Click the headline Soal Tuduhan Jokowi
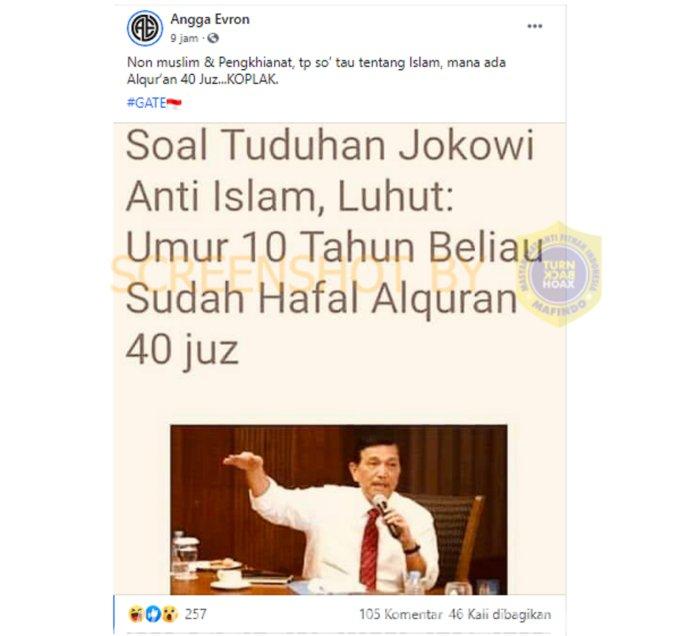The width and height of the screenshot is (680, 636). click(330, 145)
